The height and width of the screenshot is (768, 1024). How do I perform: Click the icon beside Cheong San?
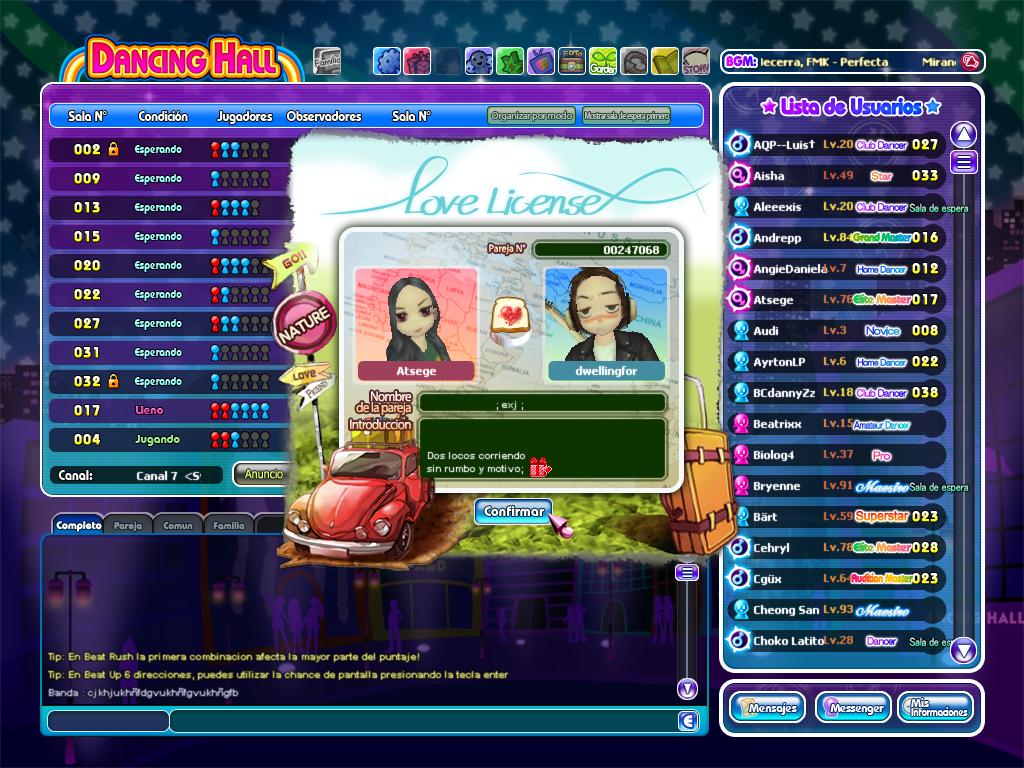click(741, 609)
